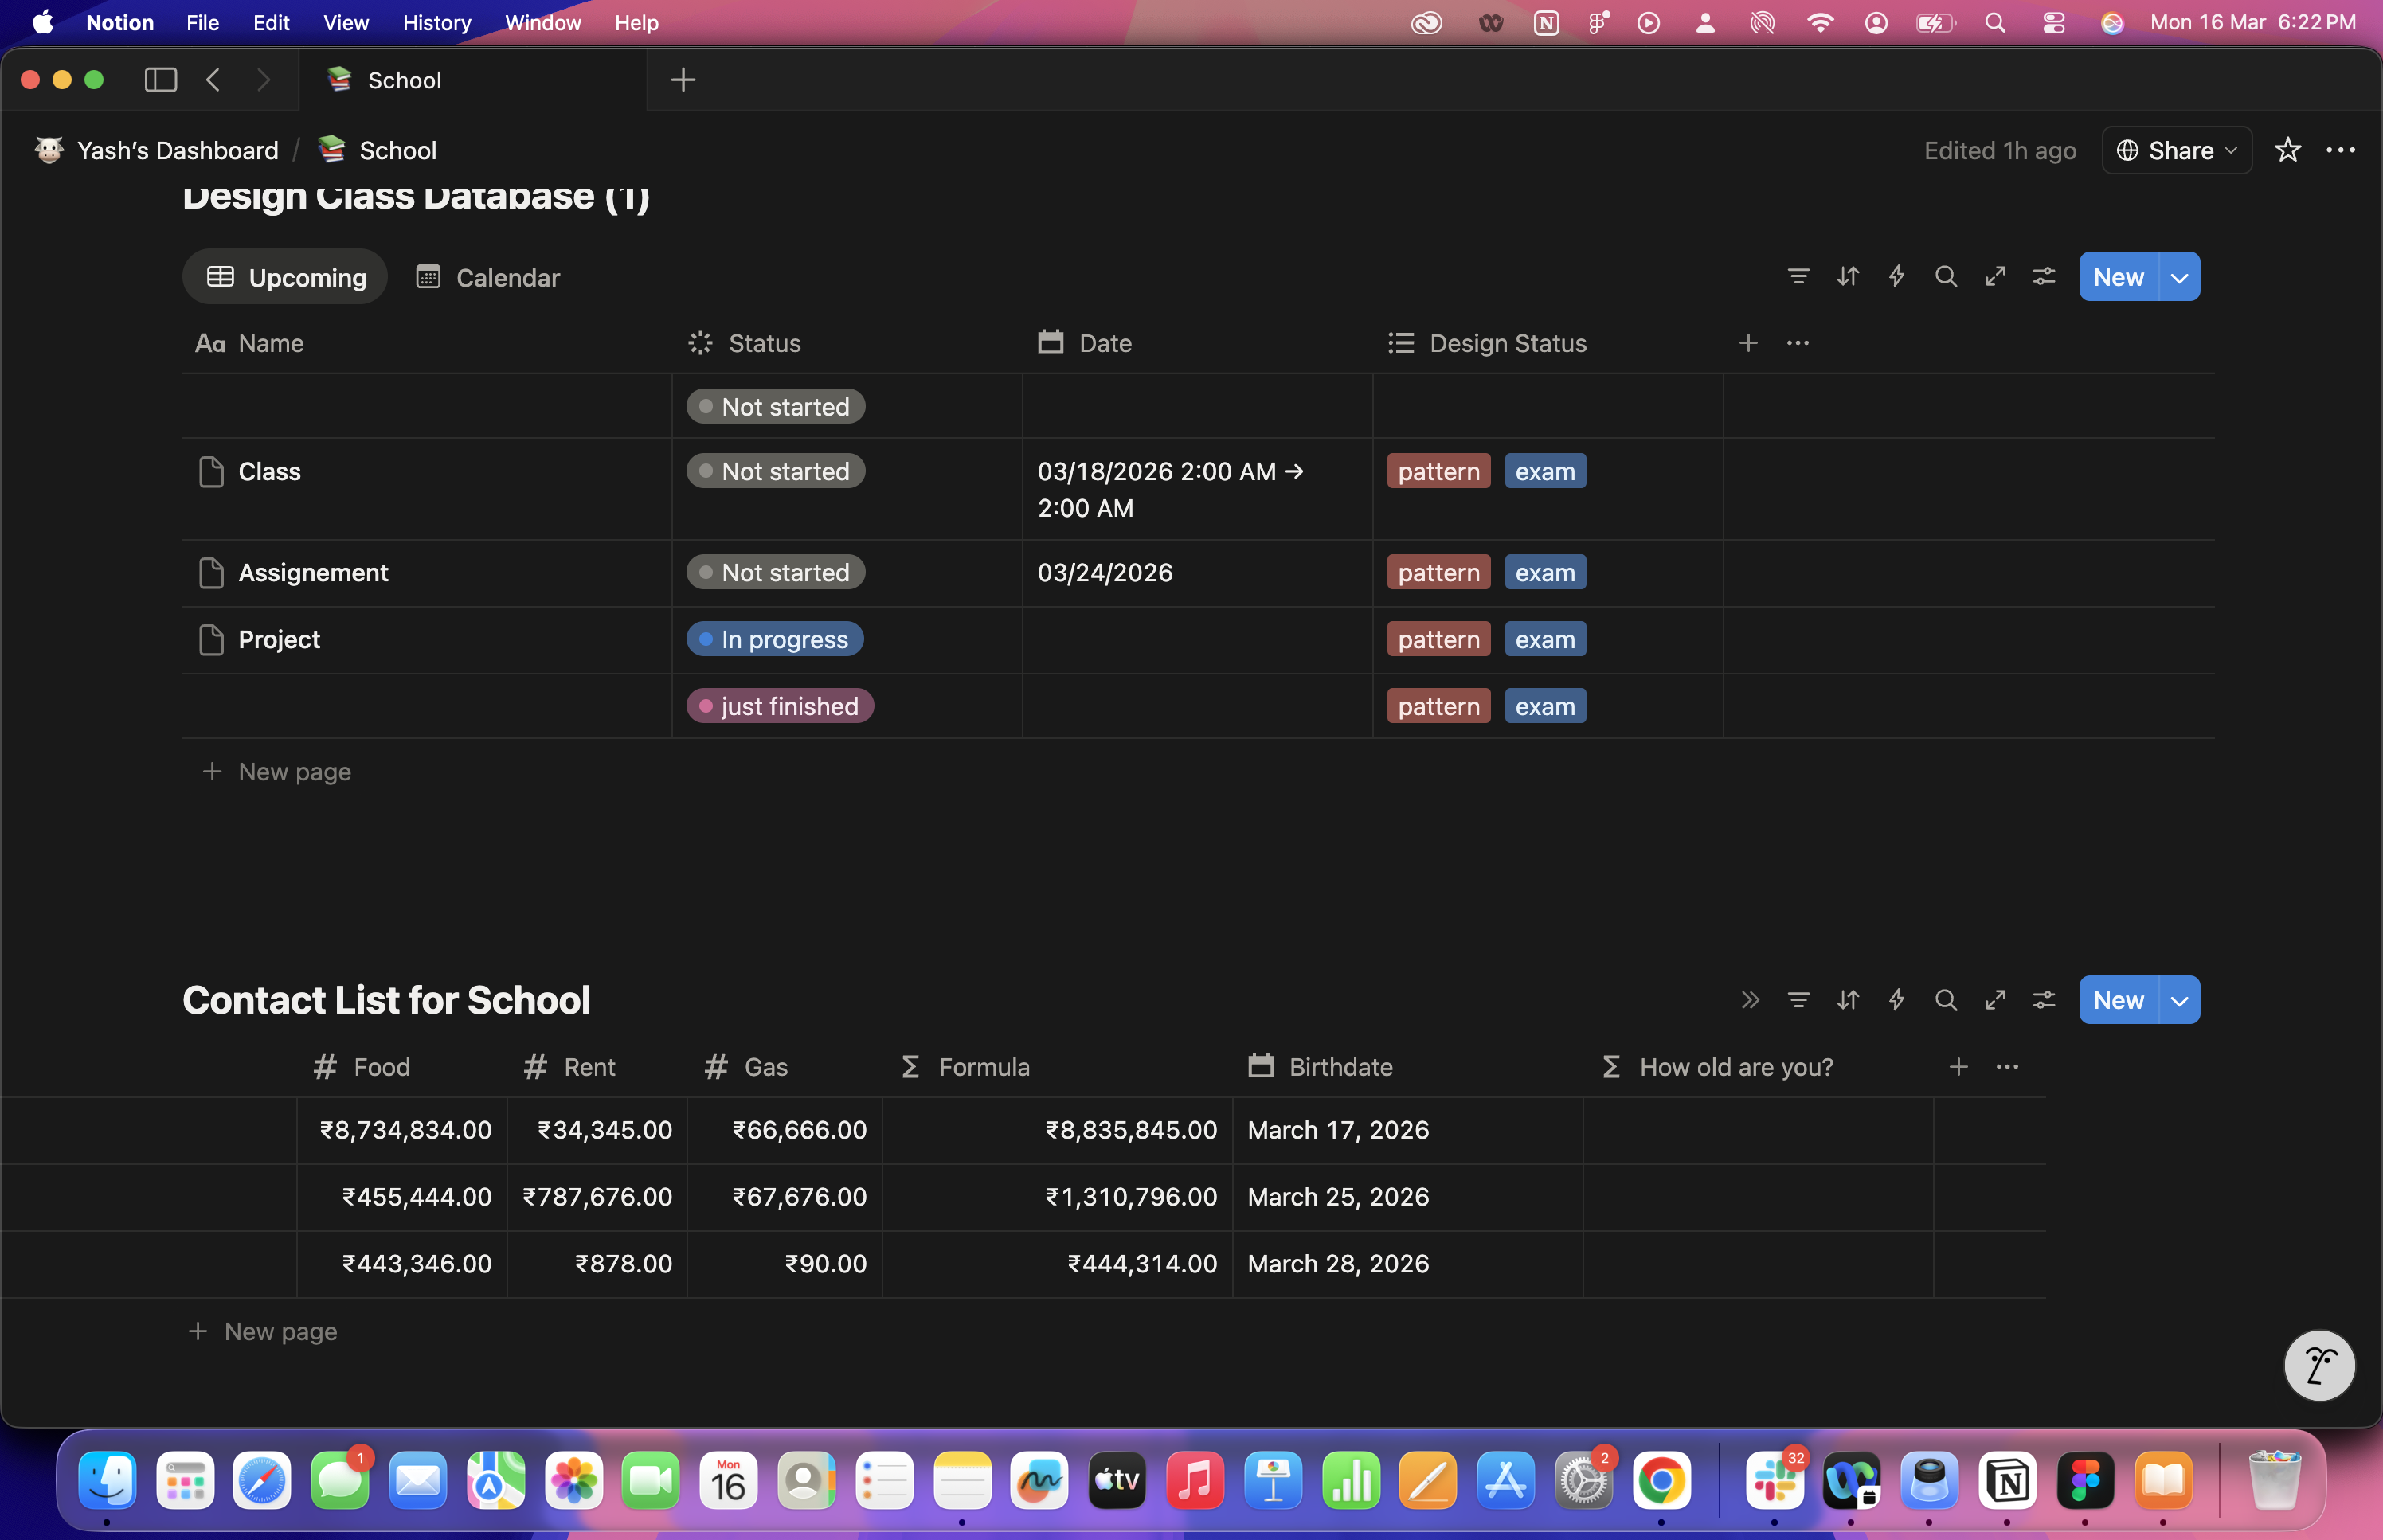The width and height of the screenshot is (2383, 1540).
Task: Open Design Status column header menu
Action: coord(1547,343)
